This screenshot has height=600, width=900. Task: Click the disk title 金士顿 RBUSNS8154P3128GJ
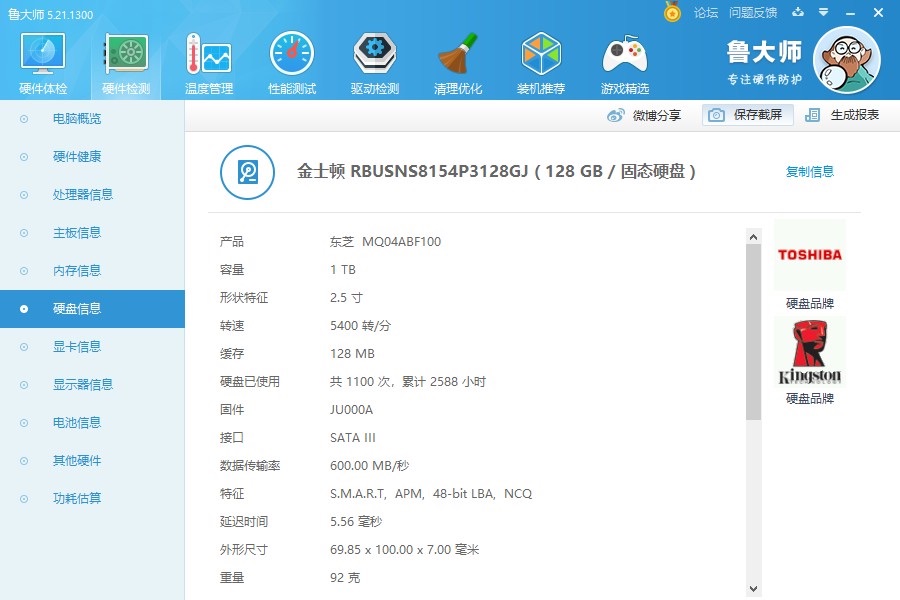pyautogui.click(x=412, y=171)
